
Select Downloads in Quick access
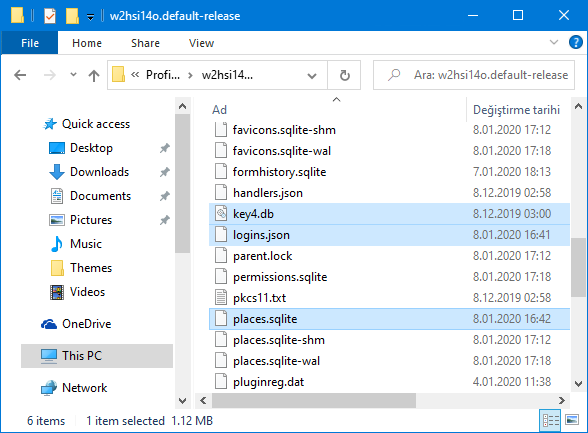(x=99, y=172)
